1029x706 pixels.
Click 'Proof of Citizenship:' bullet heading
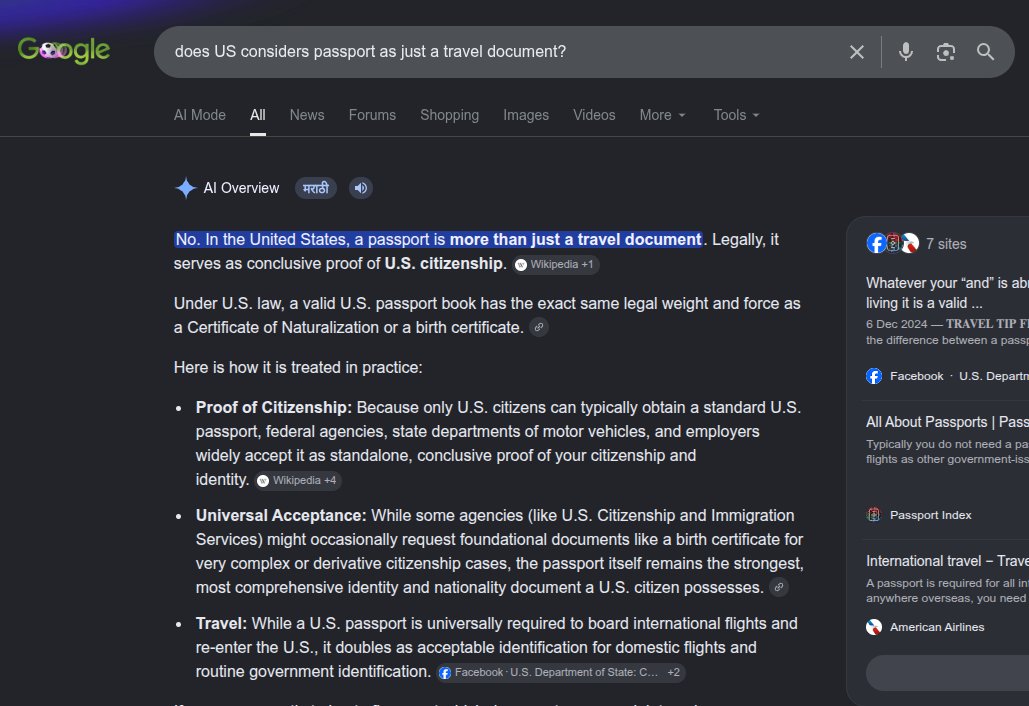pos(274,407)
